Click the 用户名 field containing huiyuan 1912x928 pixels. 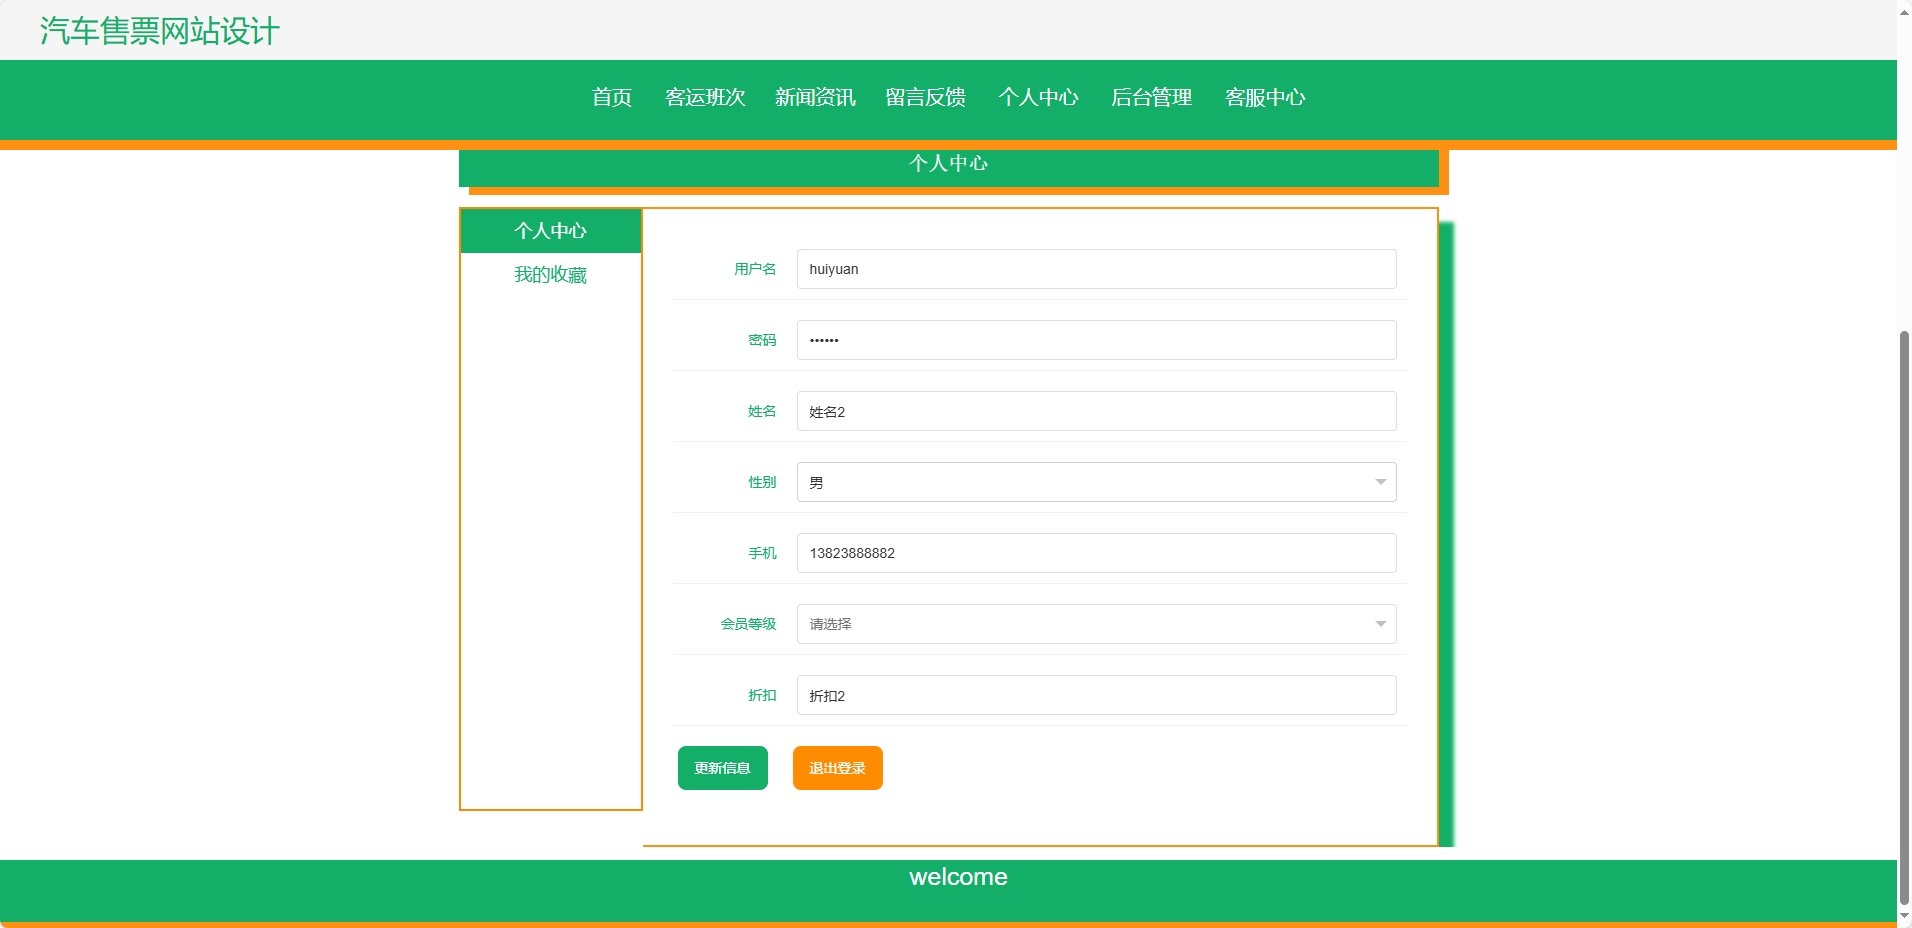pyautogui.click(x=1094, y=268)
